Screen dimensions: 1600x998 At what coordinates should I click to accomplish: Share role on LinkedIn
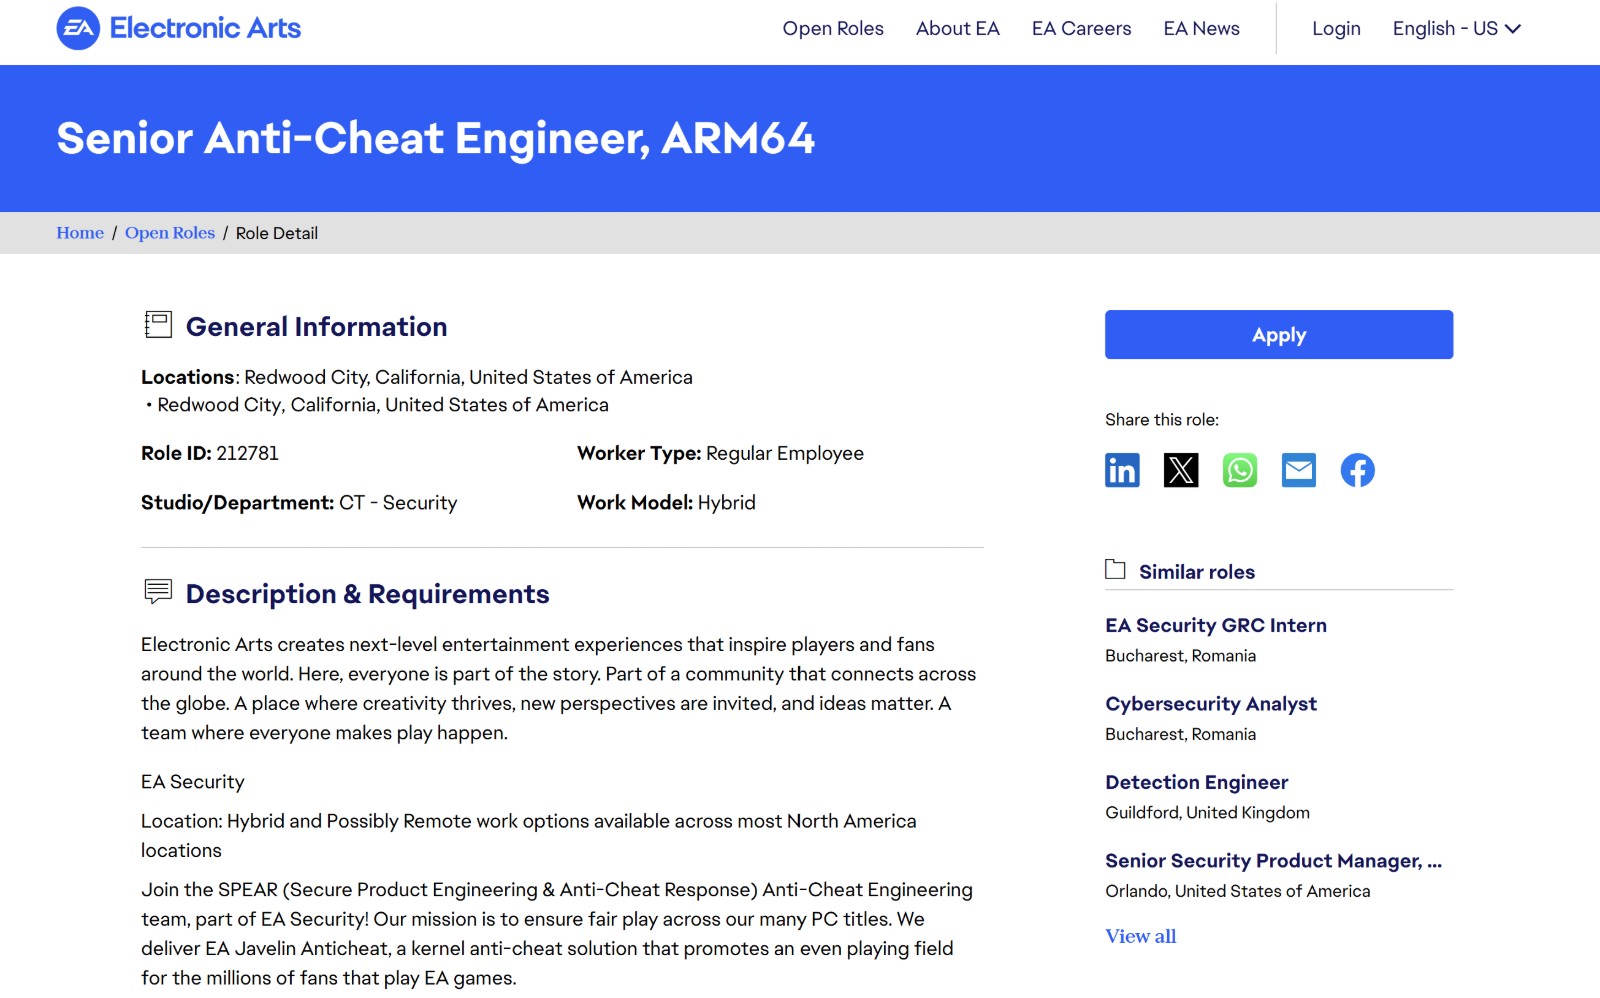1122,470
